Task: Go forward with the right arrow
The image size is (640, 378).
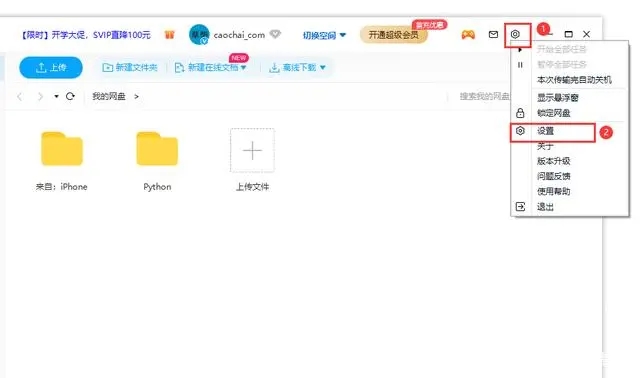Action: 40,96
